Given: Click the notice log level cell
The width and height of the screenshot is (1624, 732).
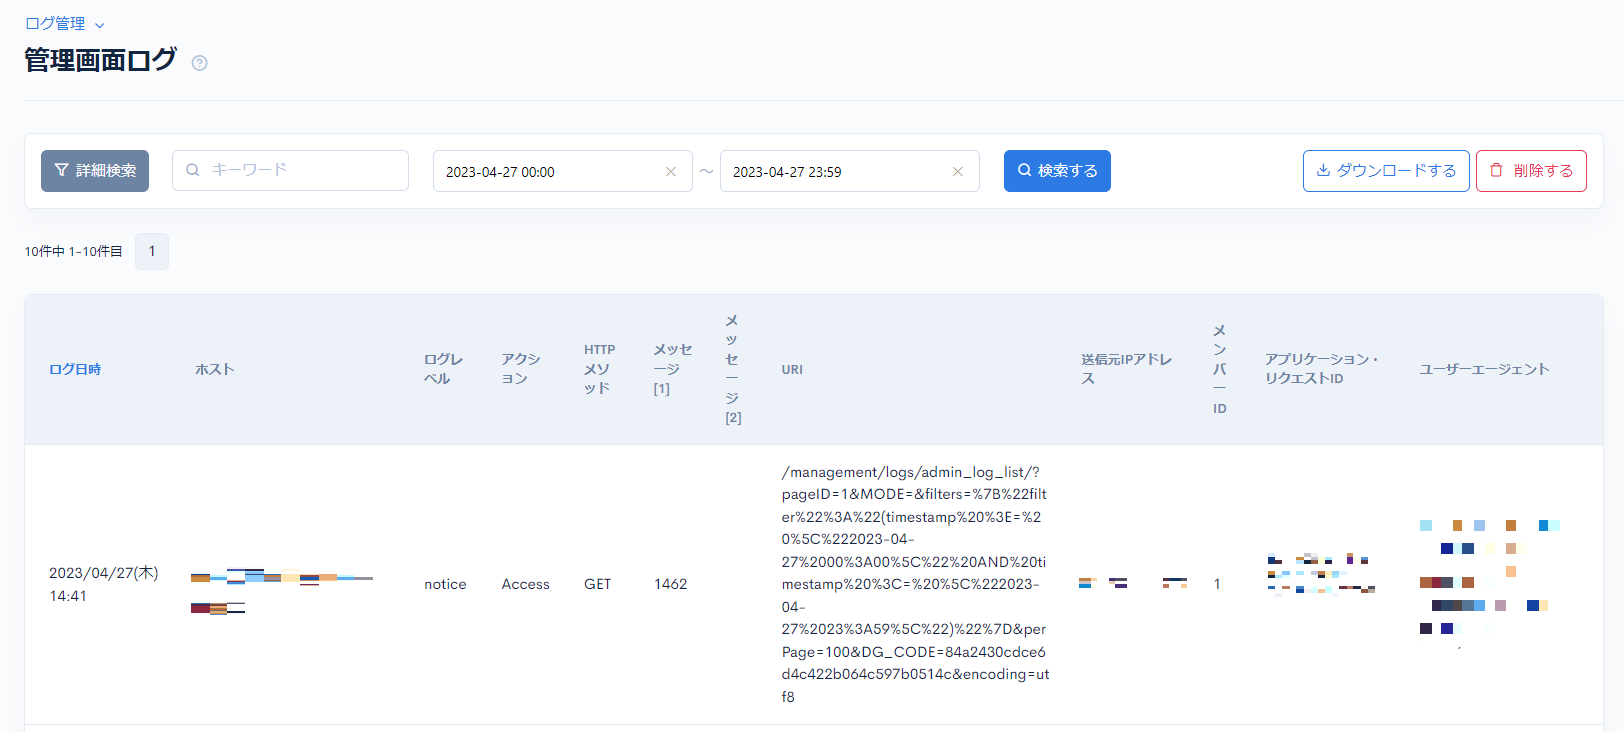Looking at the screenshot, I should coord(445,584).
